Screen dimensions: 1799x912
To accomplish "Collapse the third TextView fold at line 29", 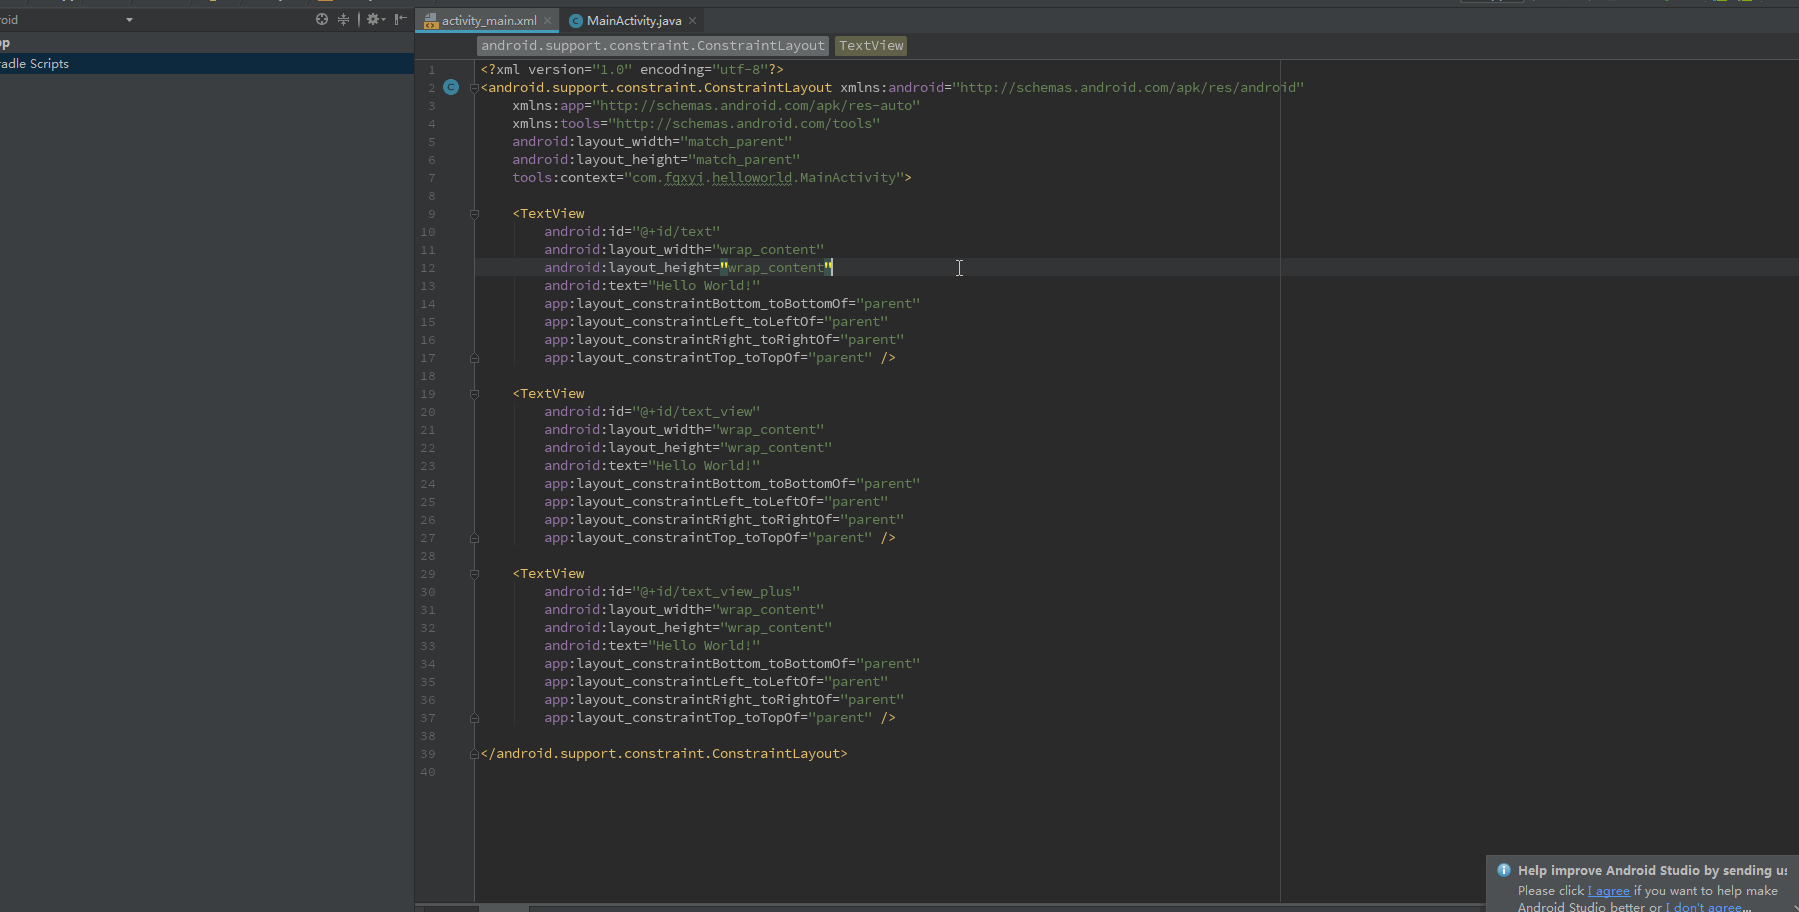I will point(474,573).
